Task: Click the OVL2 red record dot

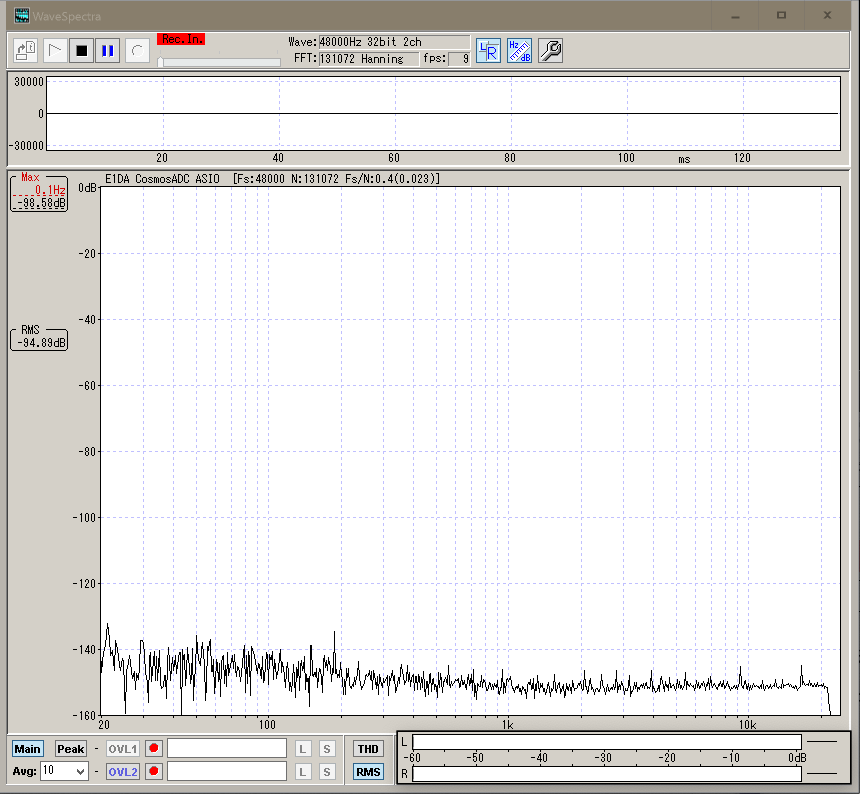Action: click(x=154, y=772)
